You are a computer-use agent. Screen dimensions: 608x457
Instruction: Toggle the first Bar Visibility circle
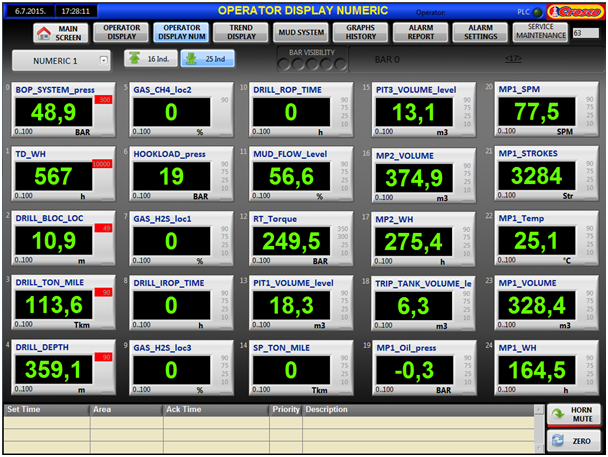284,64
